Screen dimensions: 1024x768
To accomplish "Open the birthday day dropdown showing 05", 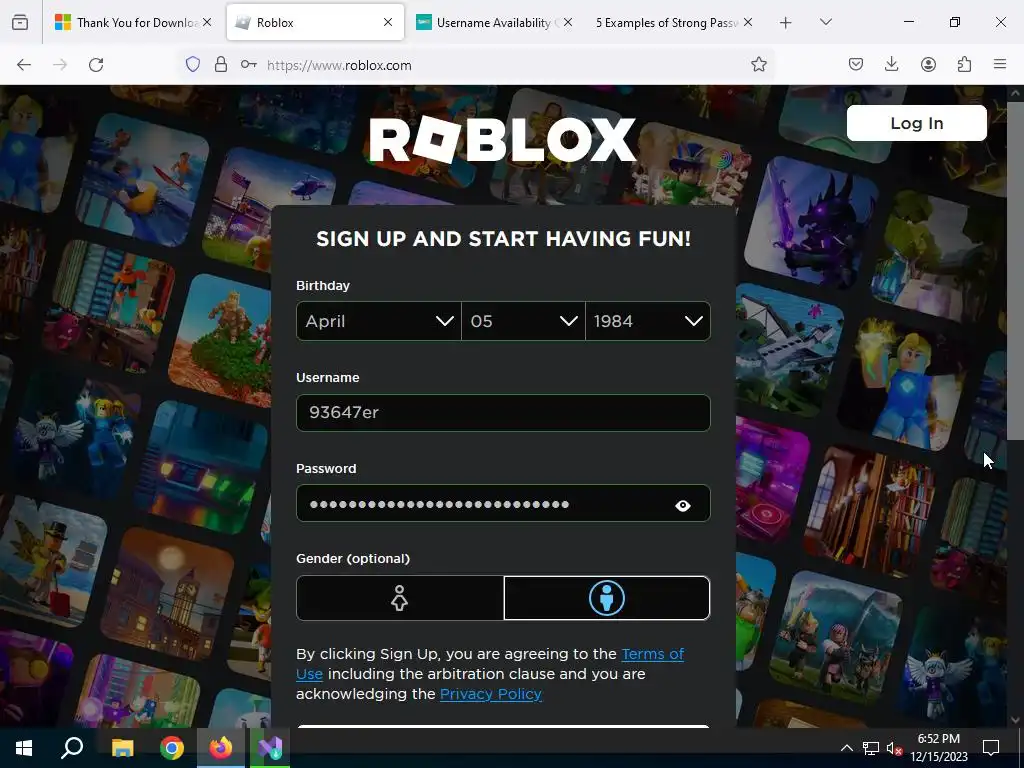I will [523, 321].
